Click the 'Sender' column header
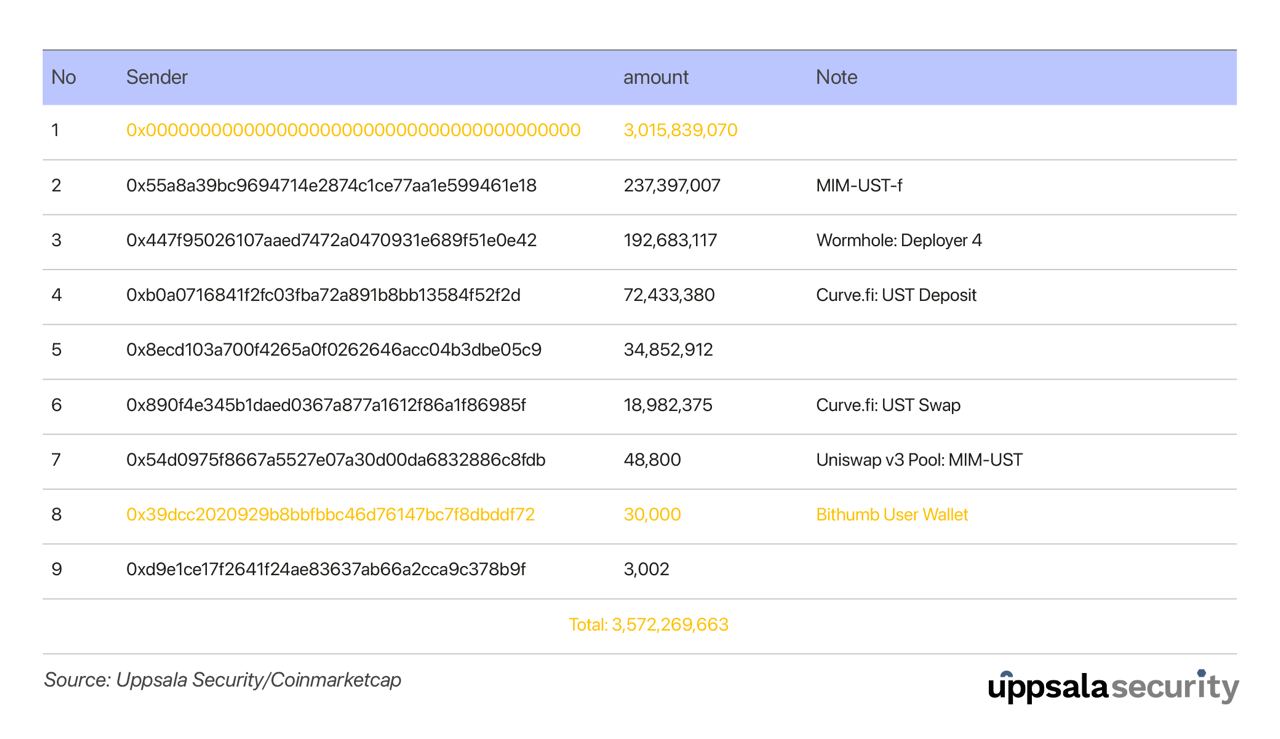 click(157, 77)
